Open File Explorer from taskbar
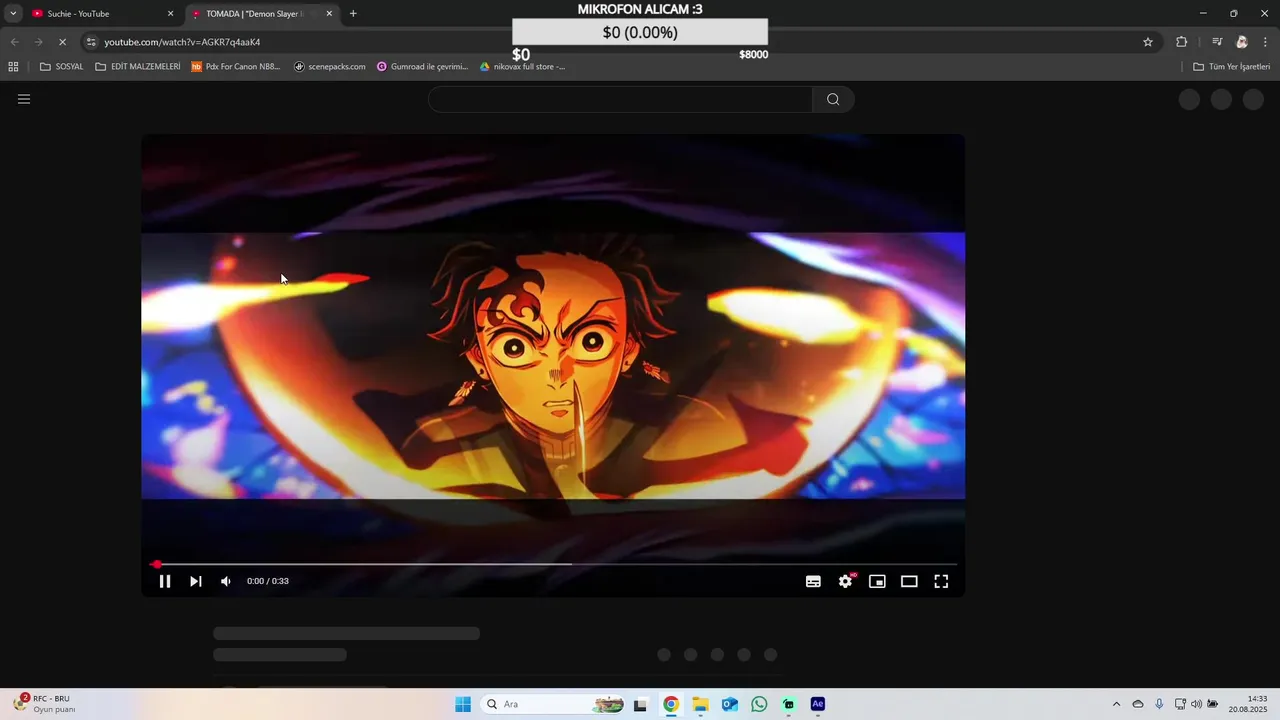 700,704
